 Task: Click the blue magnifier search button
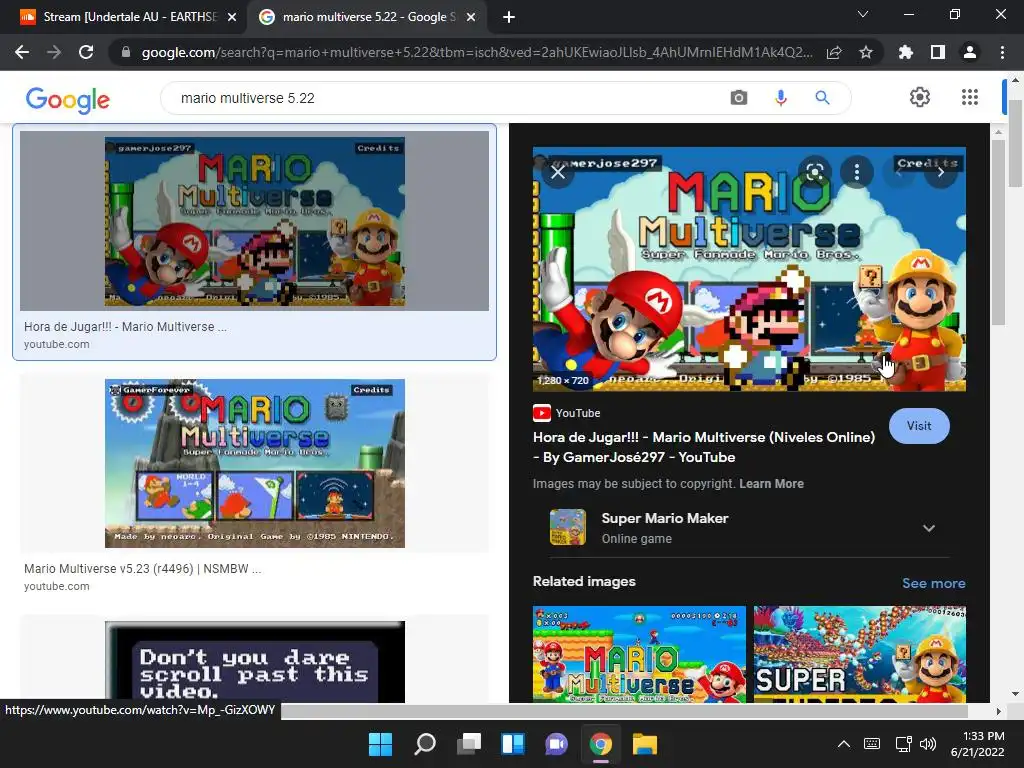pyautogui.click(x=822, y=98)
